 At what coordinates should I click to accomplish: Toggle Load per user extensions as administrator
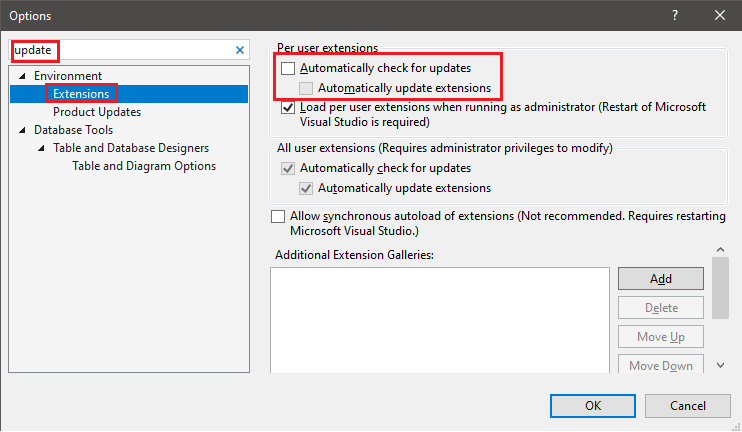click(289, 107)
